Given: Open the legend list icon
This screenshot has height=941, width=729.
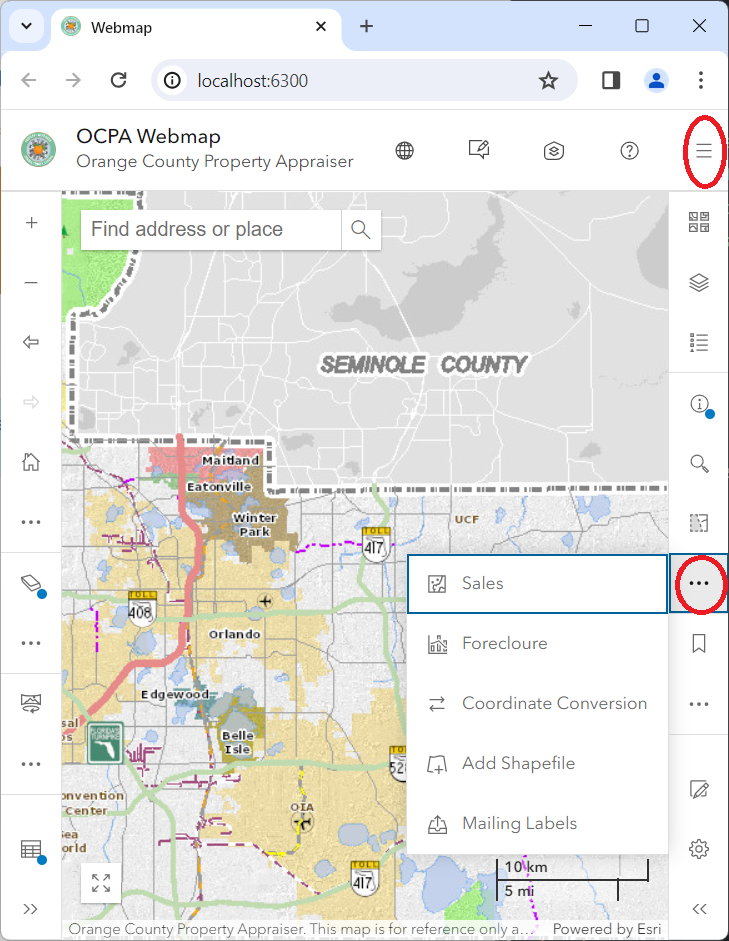Looking at the screenshot, I should click(x=699, y=342).
